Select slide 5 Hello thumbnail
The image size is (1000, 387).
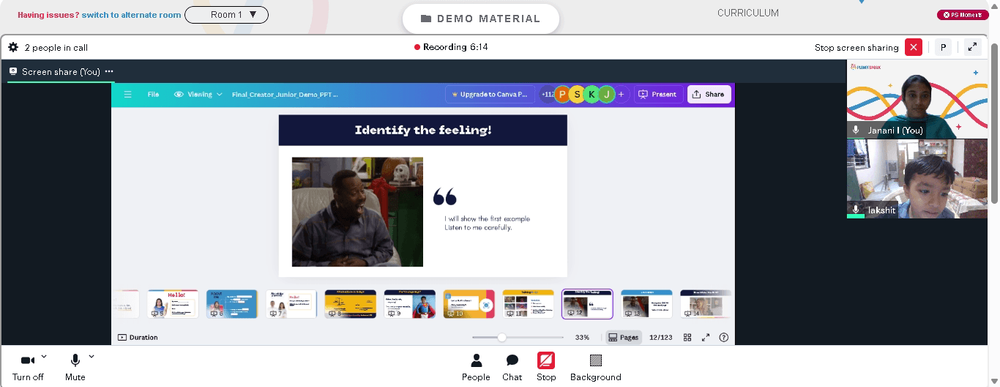[173, 304]
